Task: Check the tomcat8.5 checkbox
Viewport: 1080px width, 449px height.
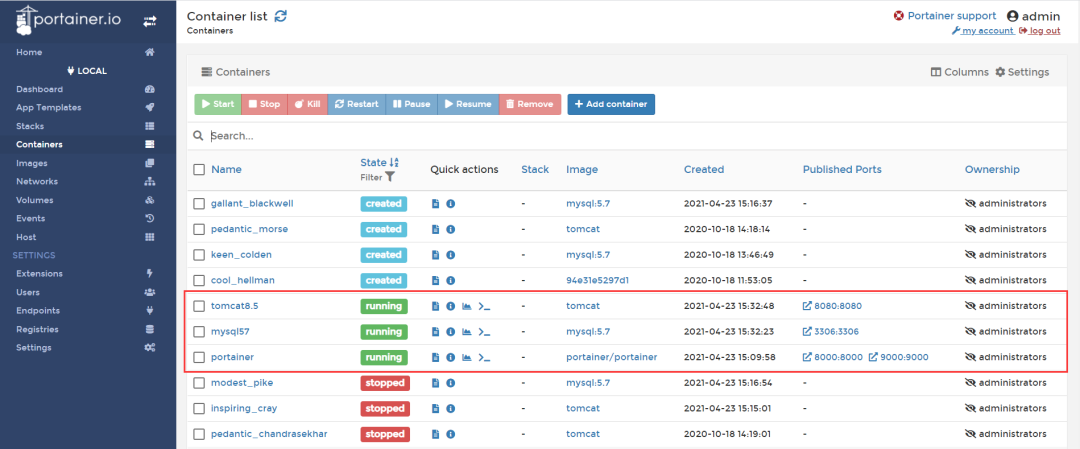Action: pos(199,306)
